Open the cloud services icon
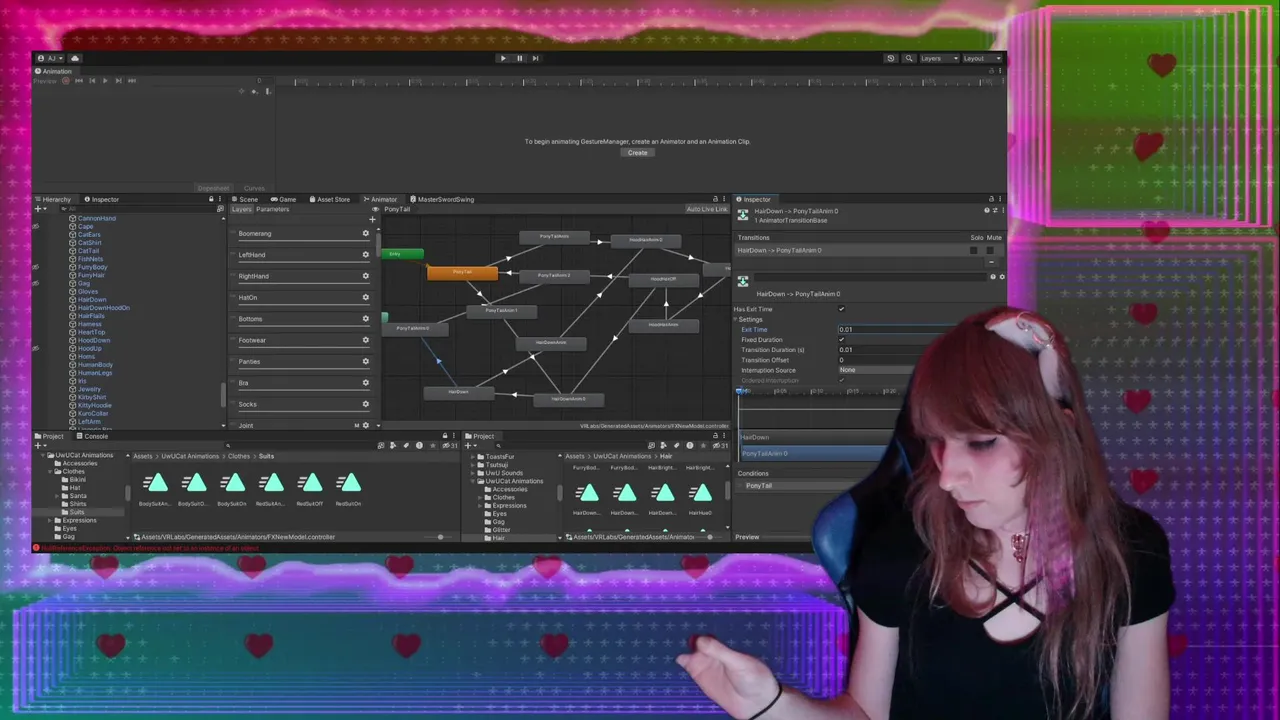The height and width of the screenshot is (720, 1280). pos(75,58)
